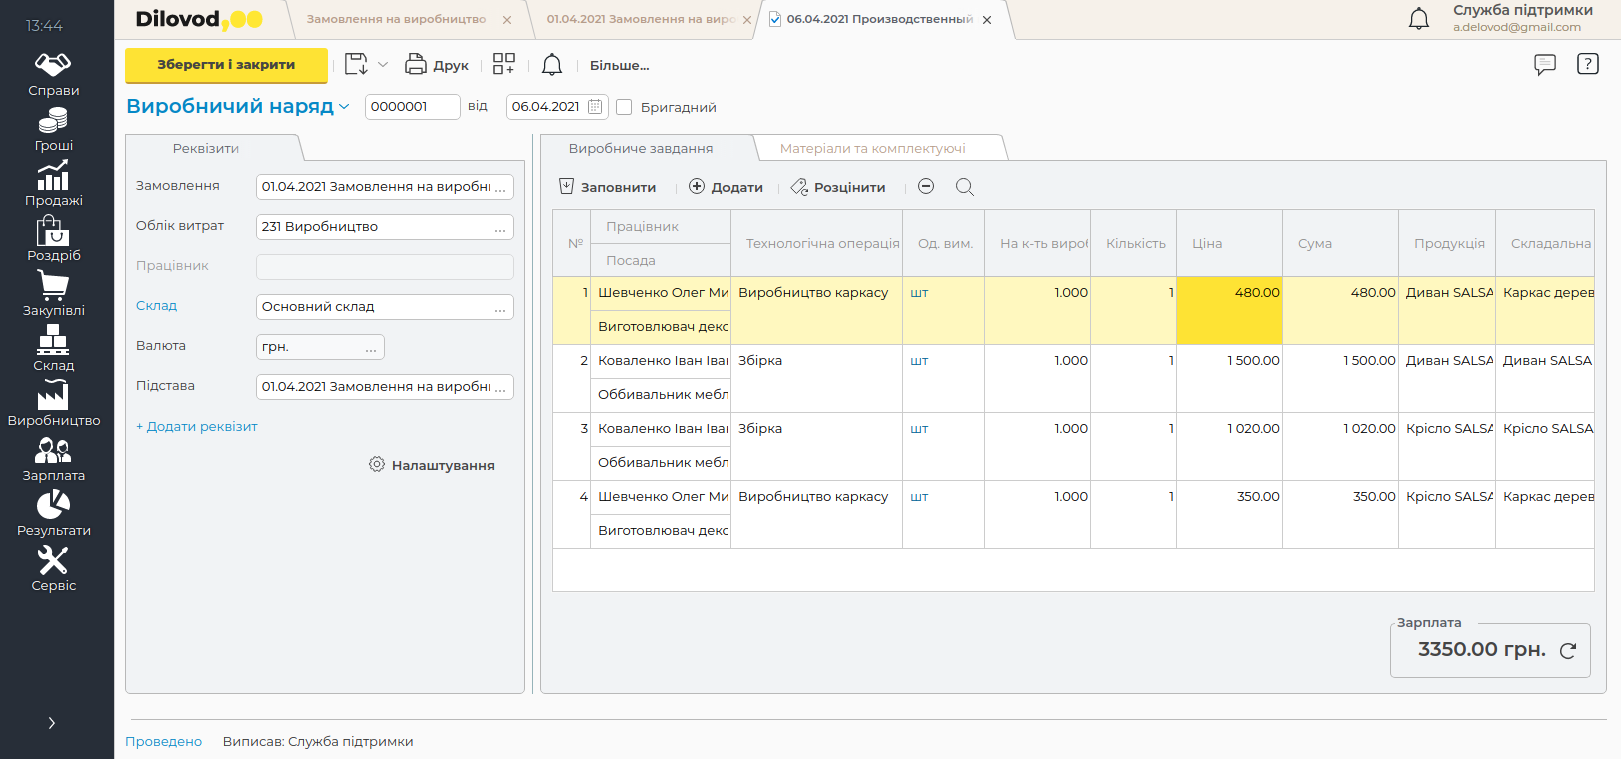This screenshot has width=1621, height=759.
Task: Switch to Матеріали та комплектуючі tab
Action: coord(872,148)
